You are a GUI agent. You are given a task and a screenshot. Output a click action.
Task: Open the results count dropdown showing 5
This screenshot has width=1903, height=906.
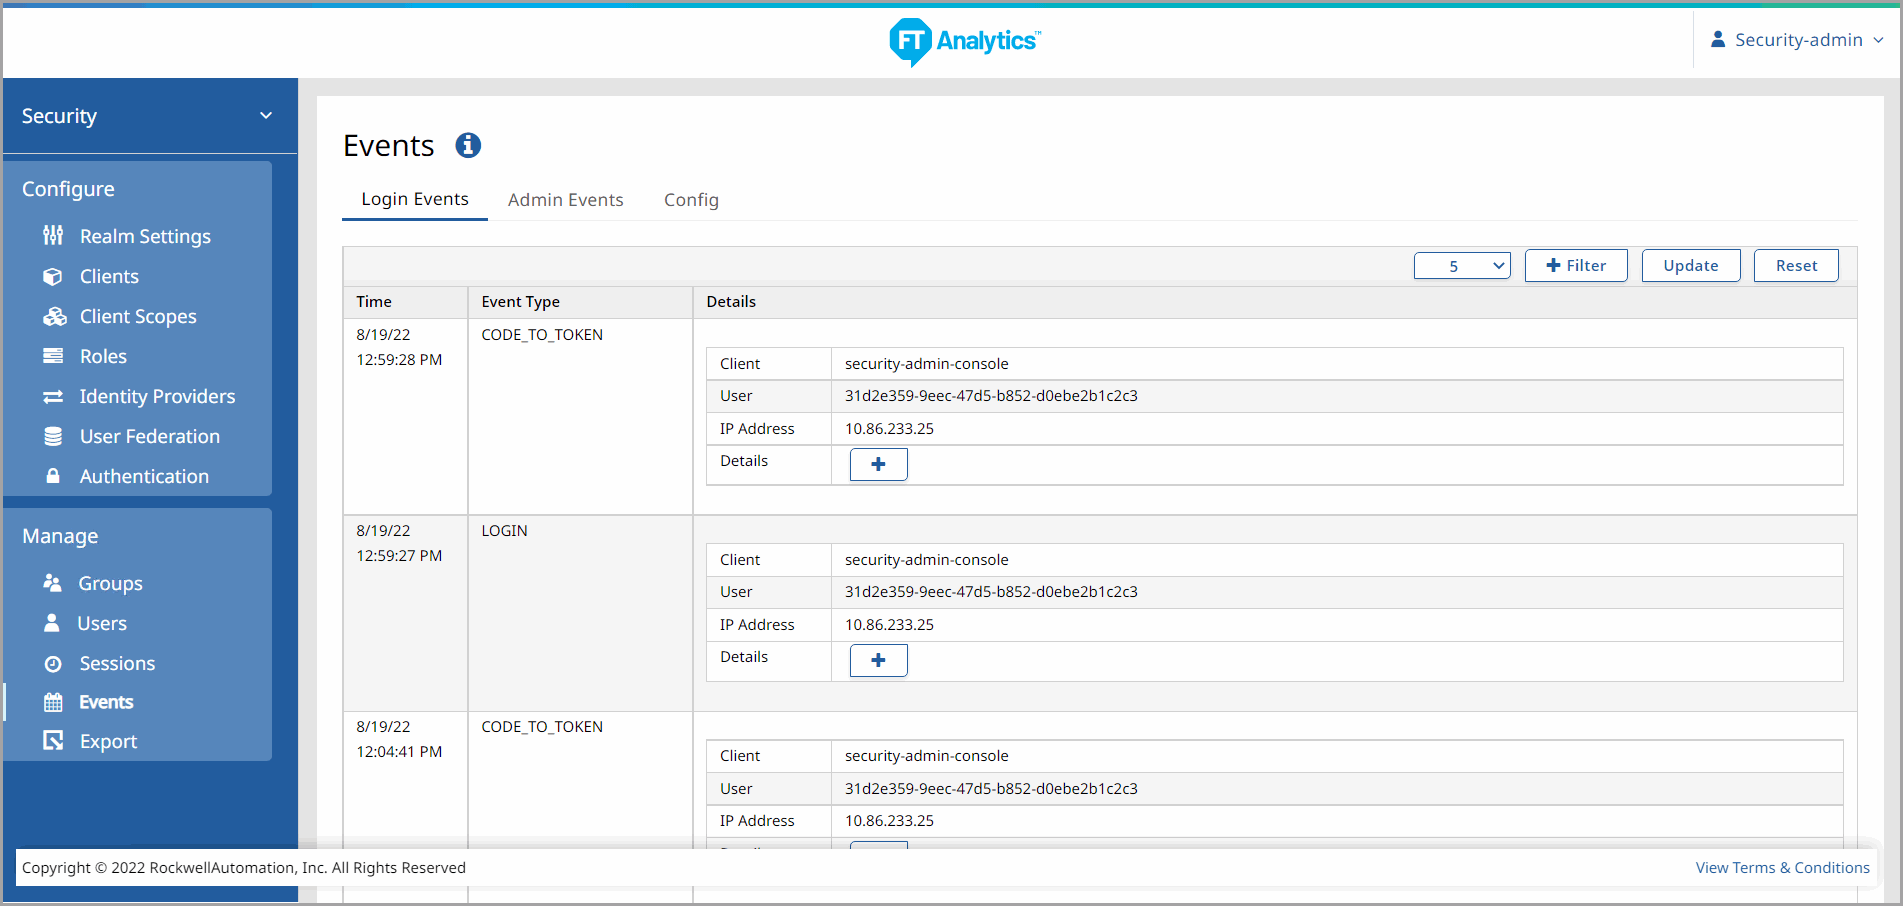point(1462,266)
